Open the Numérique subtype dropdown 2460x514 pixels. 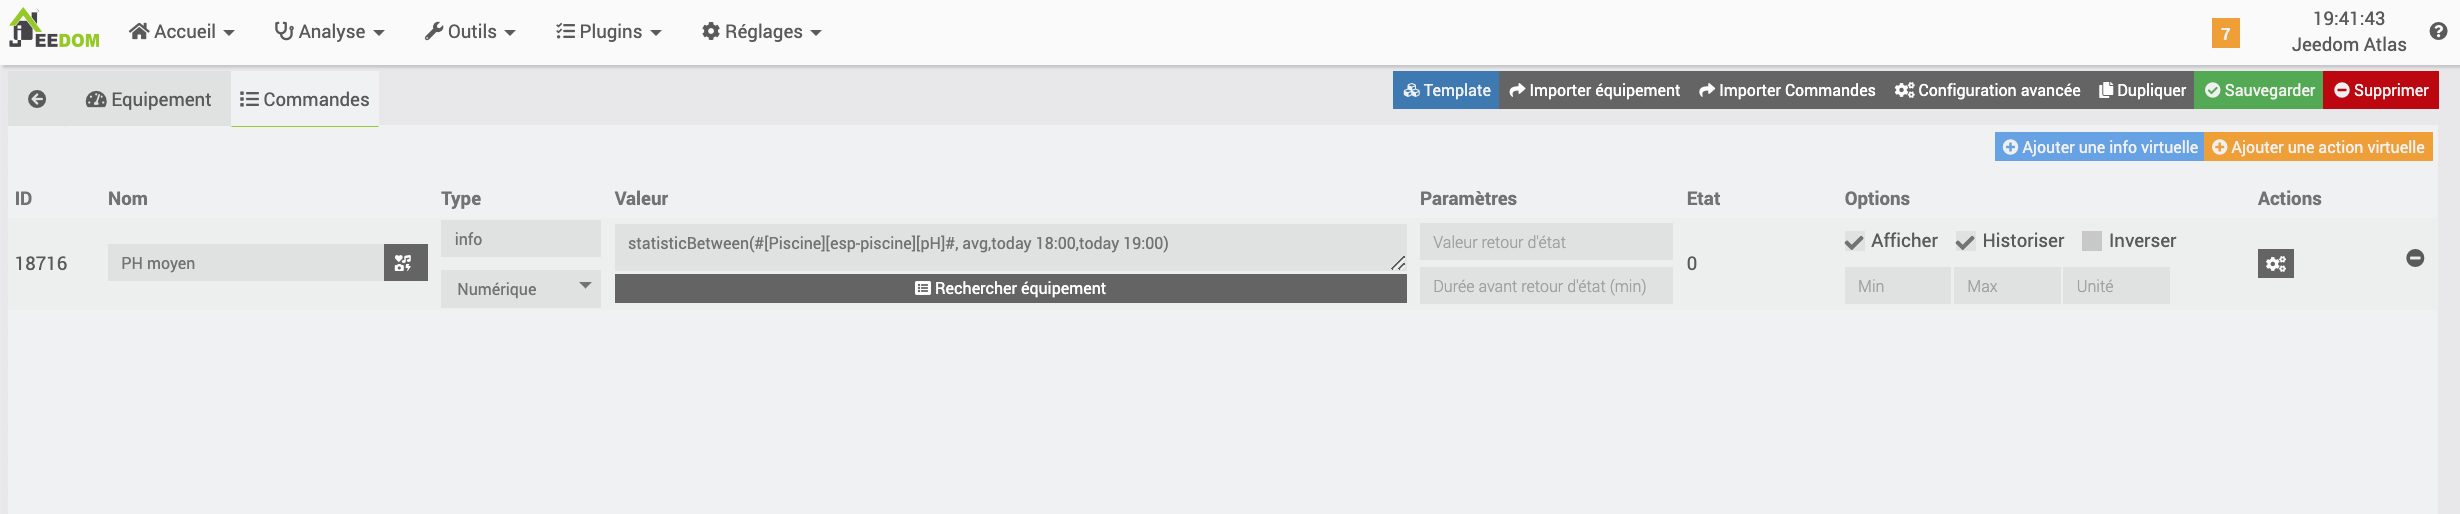click(x=520, y=289)
